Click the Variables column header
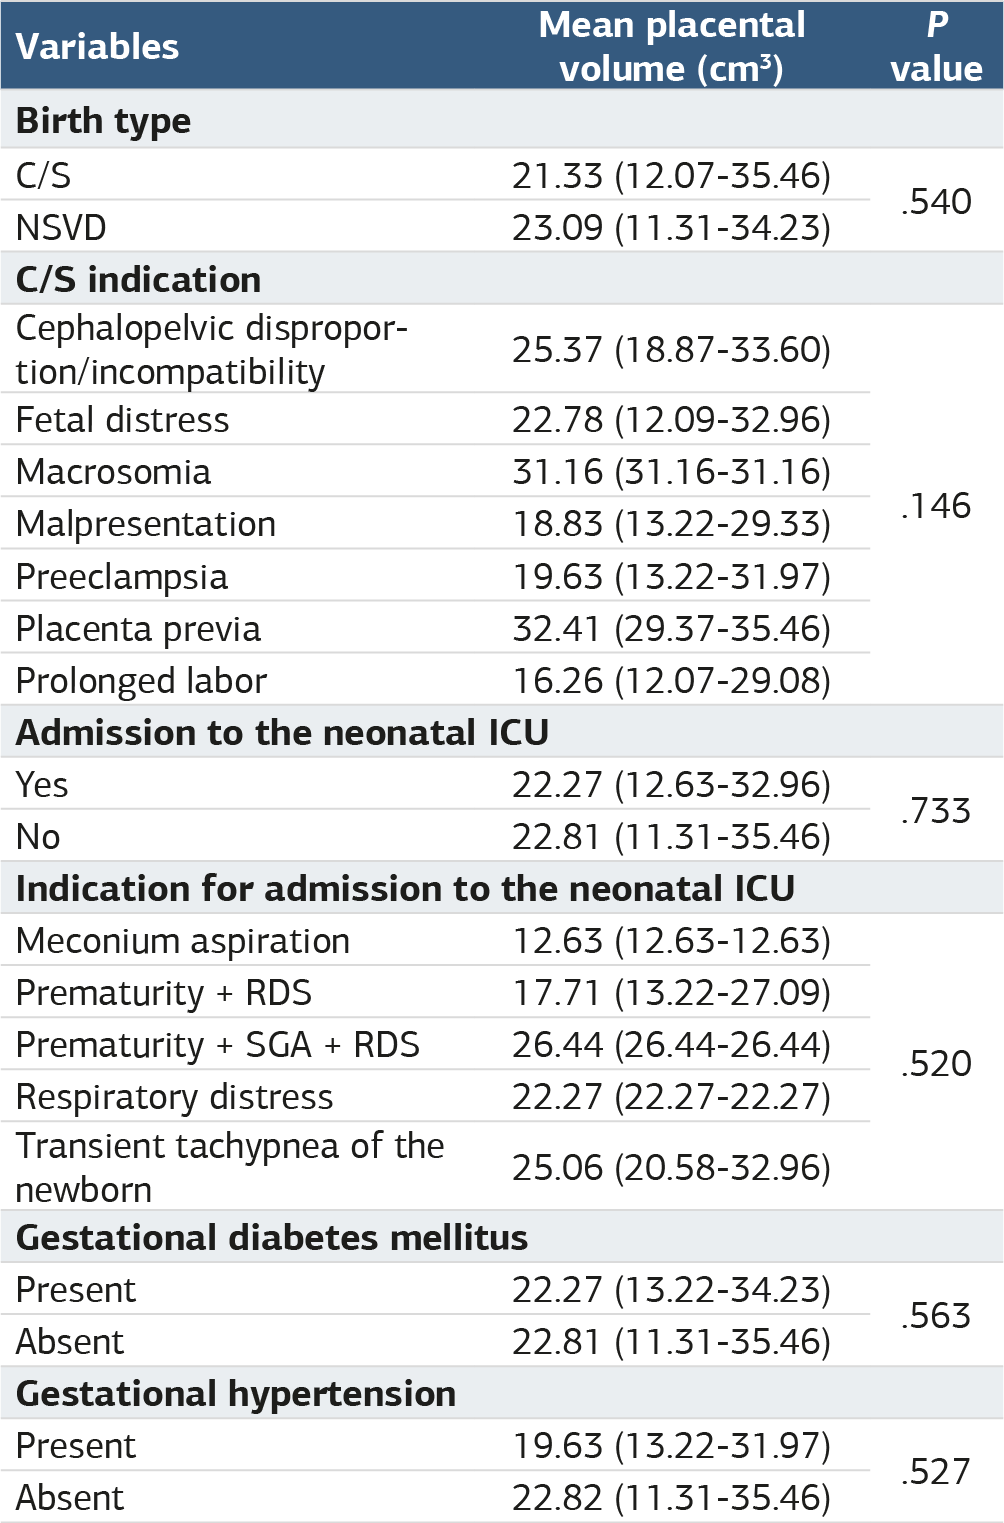1004x1523 pixels. [x=97, y=47]
